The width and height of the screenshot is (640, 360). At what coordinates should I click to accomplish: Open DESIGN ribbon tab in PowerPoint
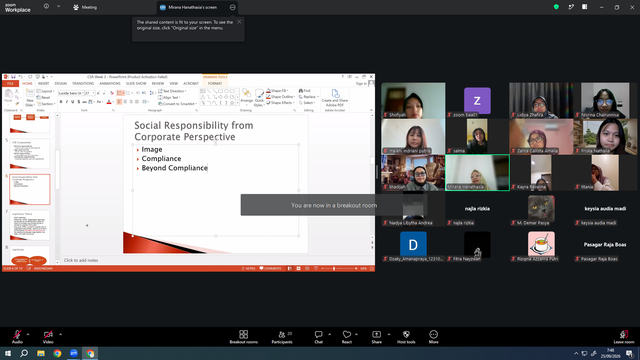coord(60,83)
